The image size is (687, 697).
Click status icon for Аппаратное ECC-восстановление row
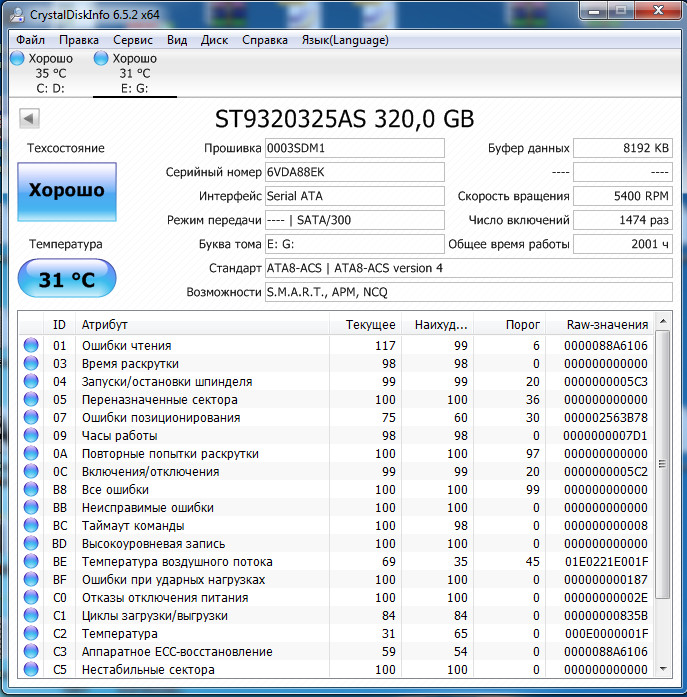pyautogui.click(x=31, y=651)
